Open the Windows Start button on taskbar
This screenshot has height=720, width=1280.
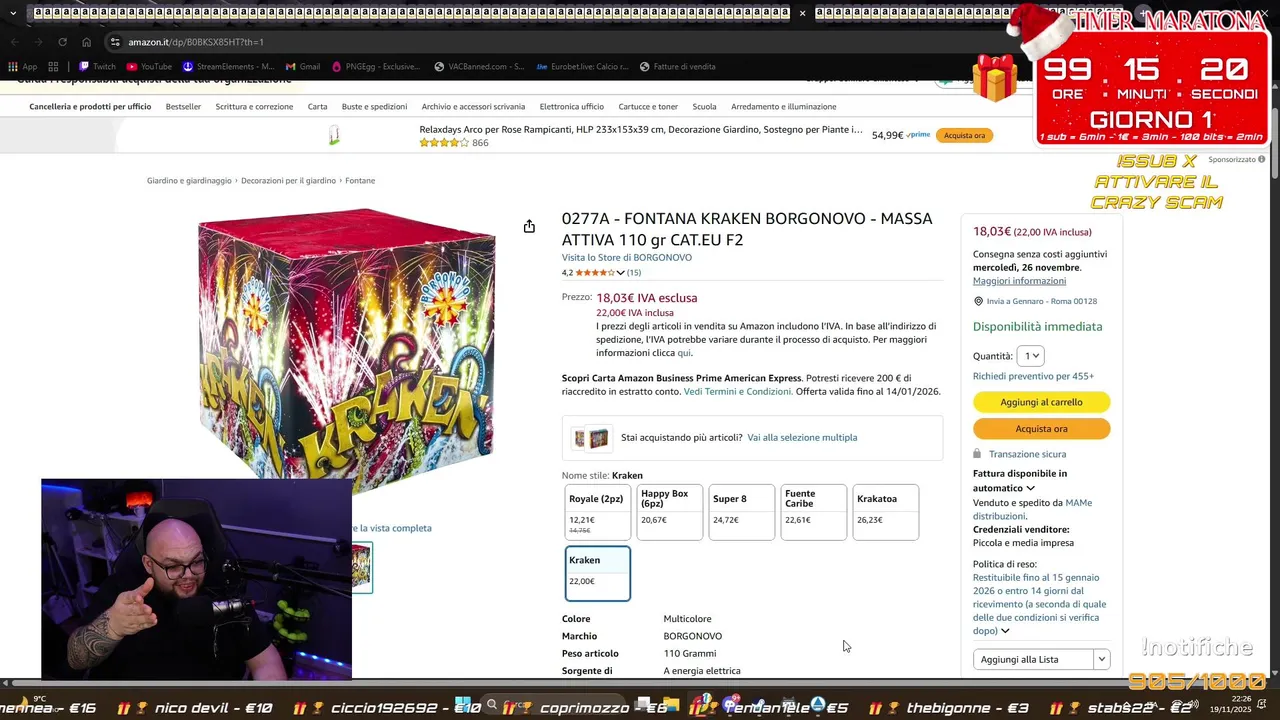coord(462,704)
